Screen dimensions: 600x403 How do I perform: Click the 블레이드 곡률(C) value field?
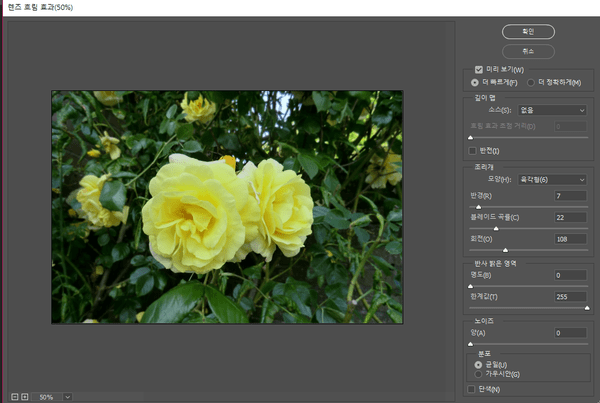click(570, 217)
